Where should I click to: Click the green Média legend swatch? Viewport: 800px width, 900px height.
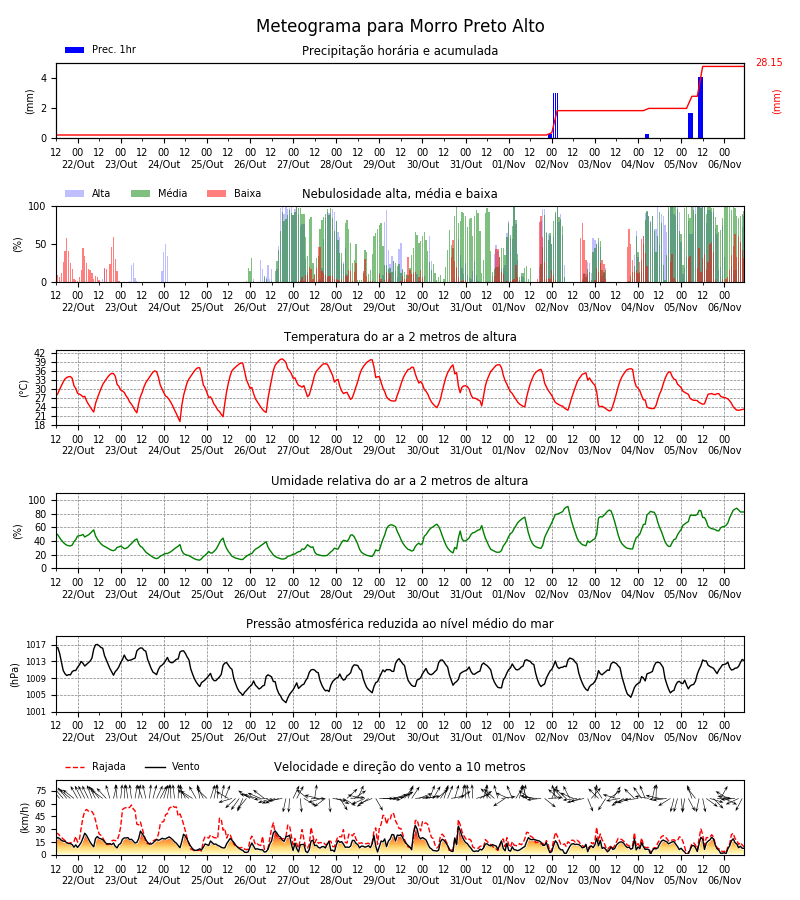coord(141,193)
